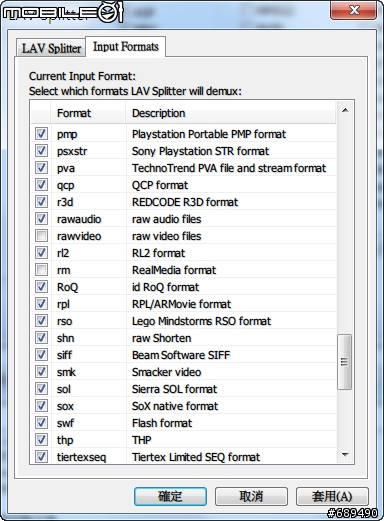Toggle the pva format checkbox
Viewport: 384px width, 521px height.
click(41, 168)
